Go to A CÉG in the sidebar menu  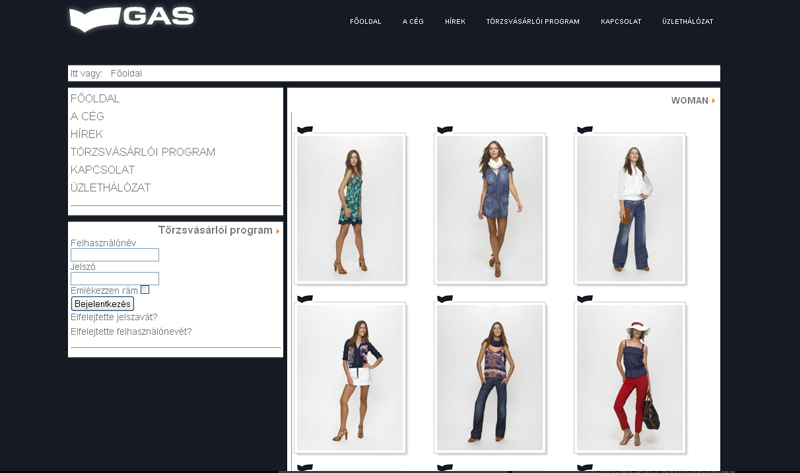point(87,116)
